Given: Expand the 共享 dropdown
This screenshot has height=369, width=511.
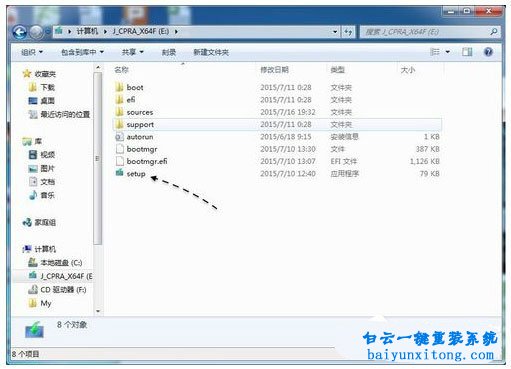Looking at the screenshot, I should coord(132,52).
